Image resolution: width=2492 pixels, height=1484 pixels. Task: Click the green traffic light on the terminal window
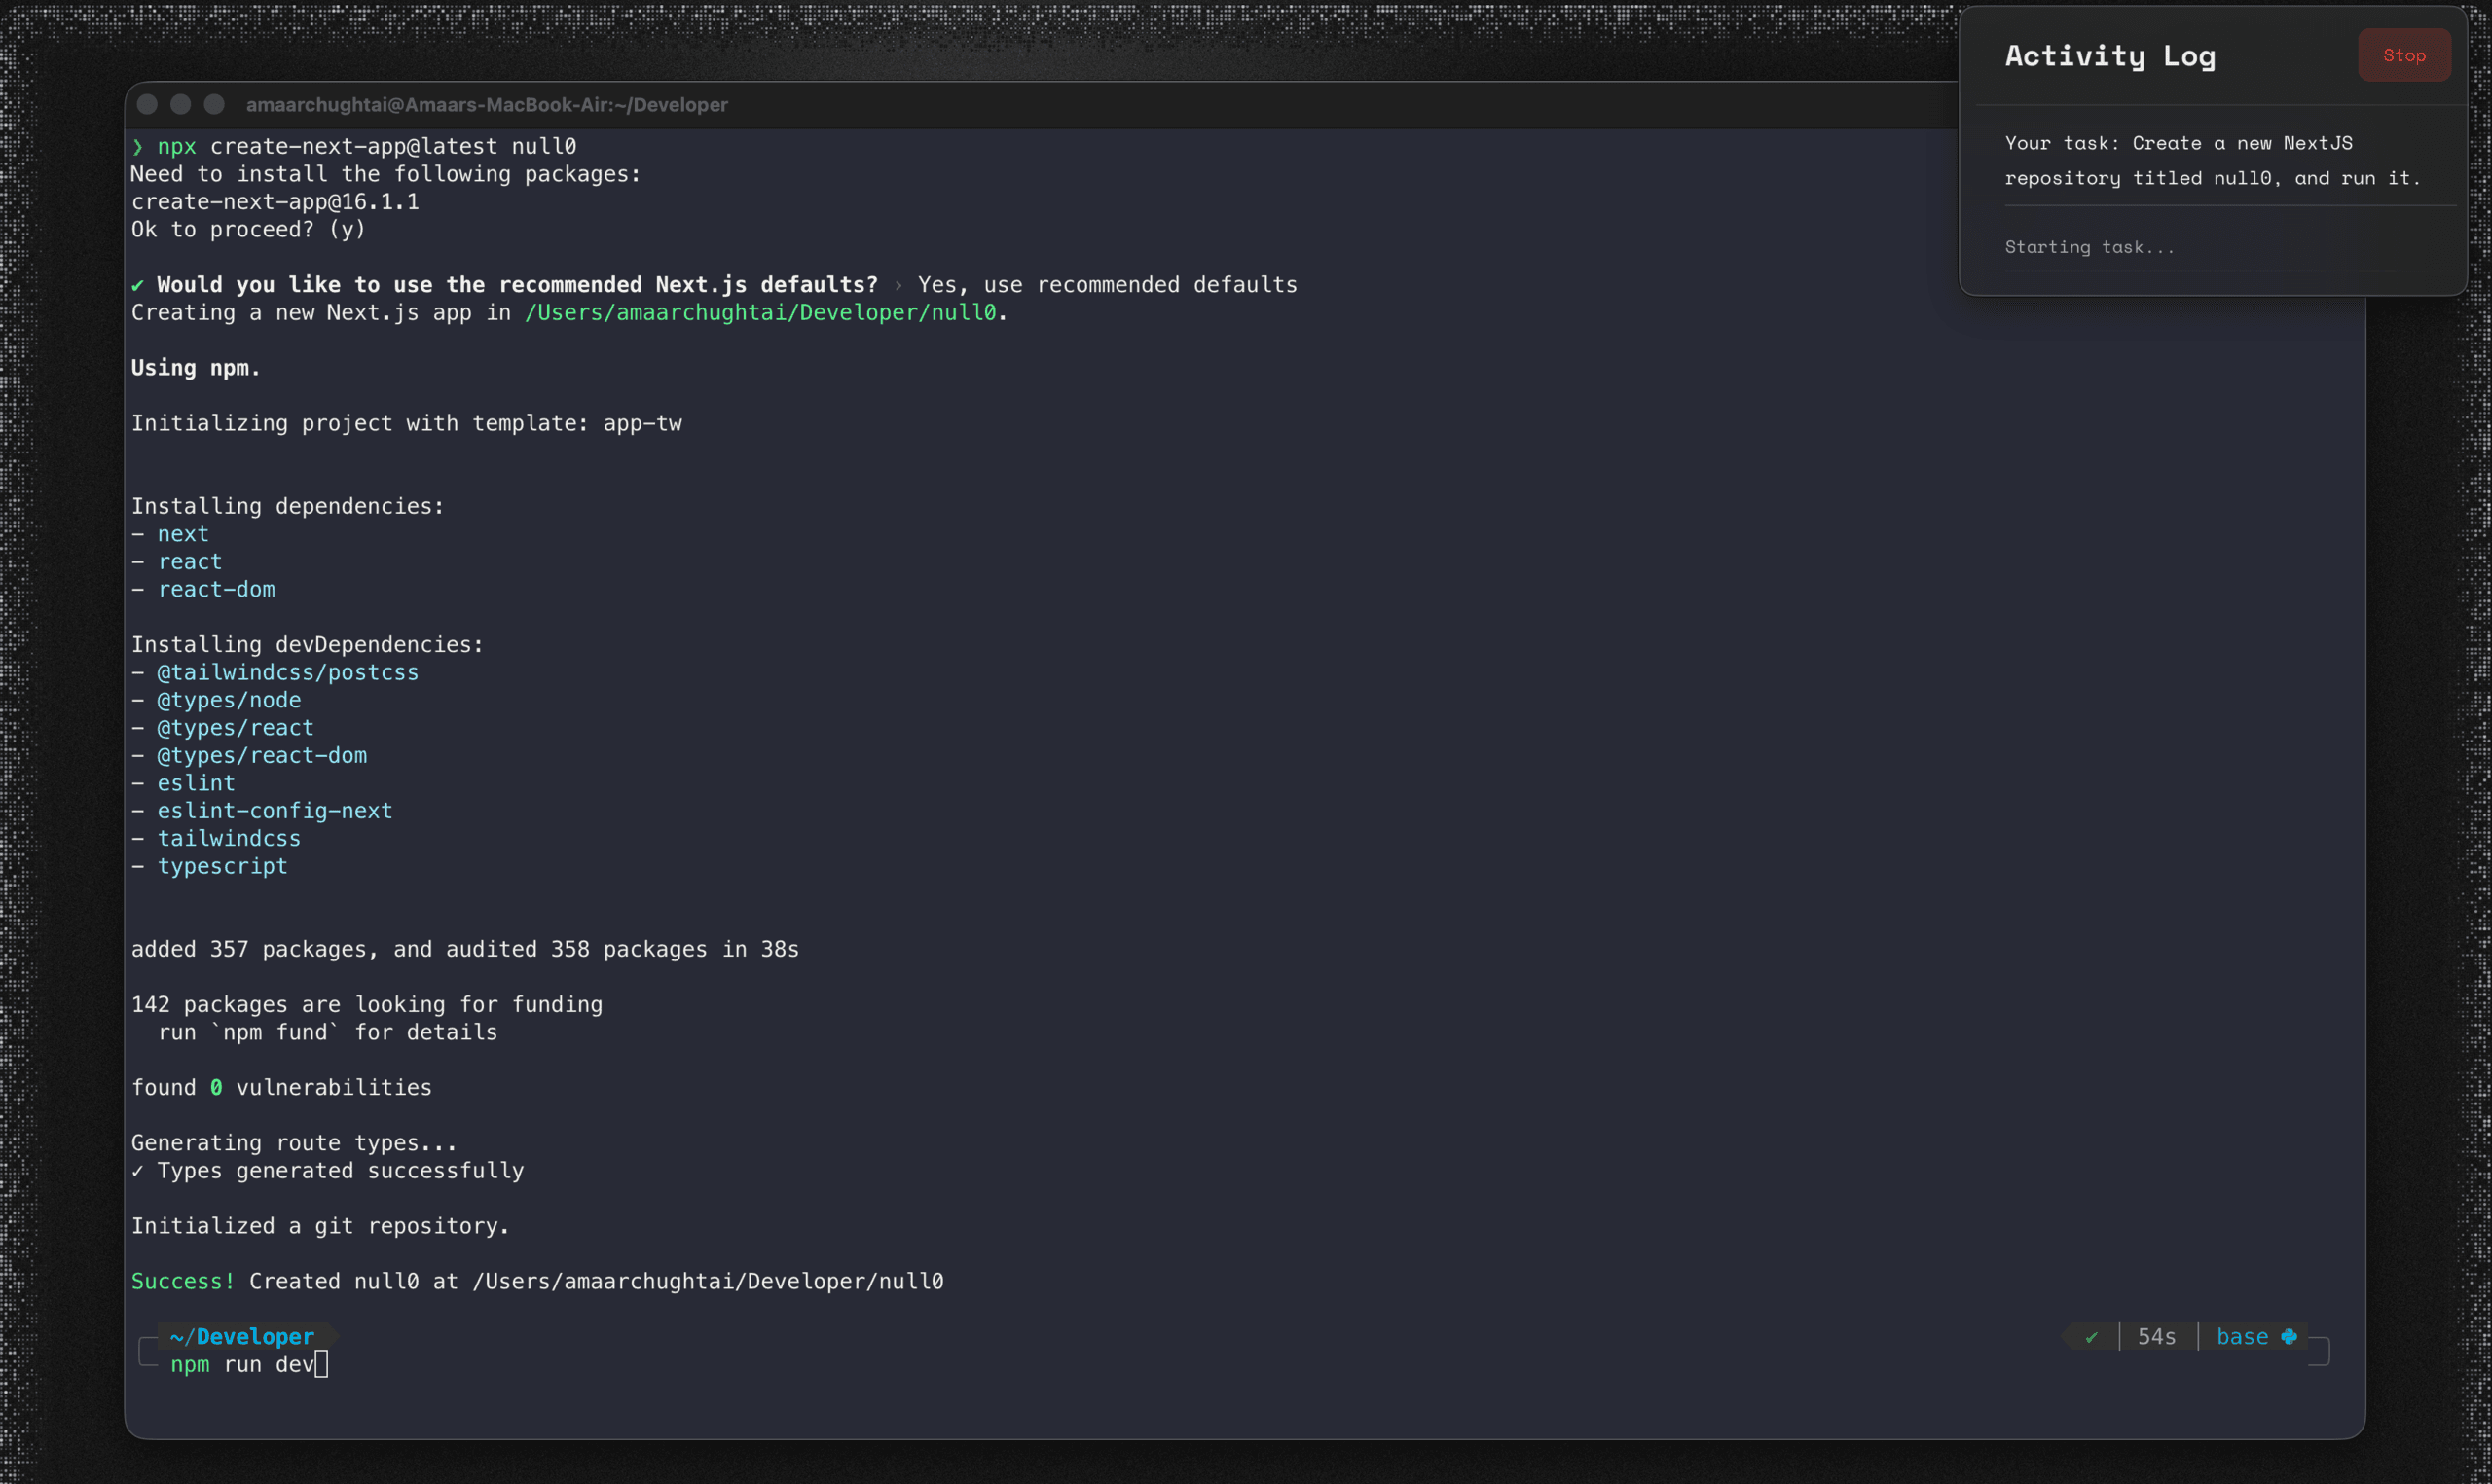point(214,104)
